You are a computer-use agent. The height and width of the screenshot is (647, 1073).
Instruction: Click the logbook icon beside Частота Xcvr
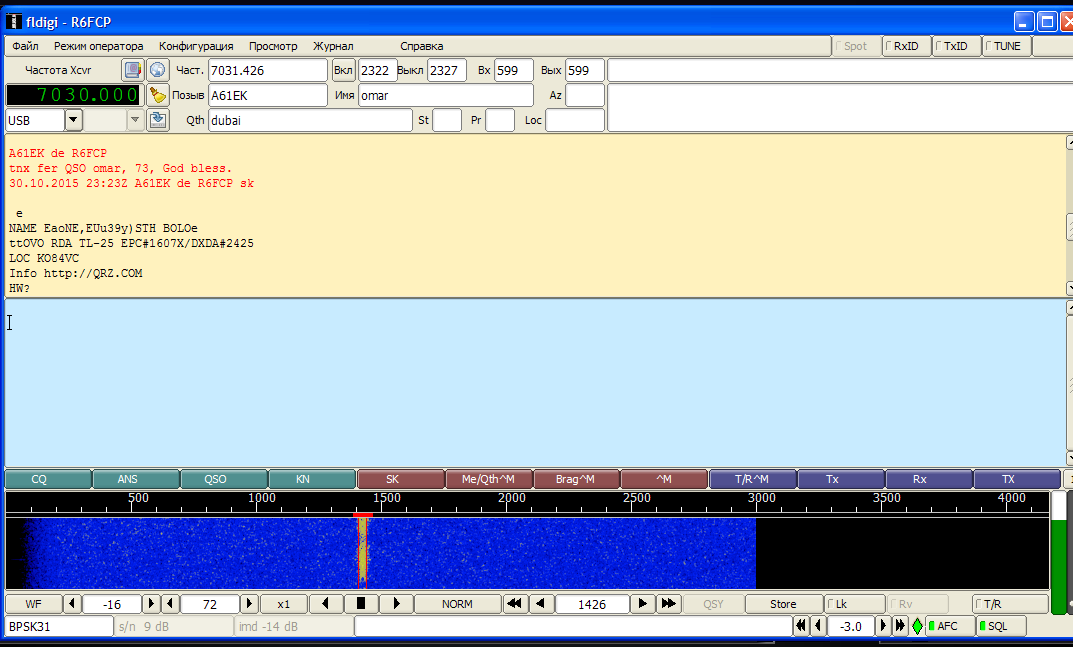(133, 70)
